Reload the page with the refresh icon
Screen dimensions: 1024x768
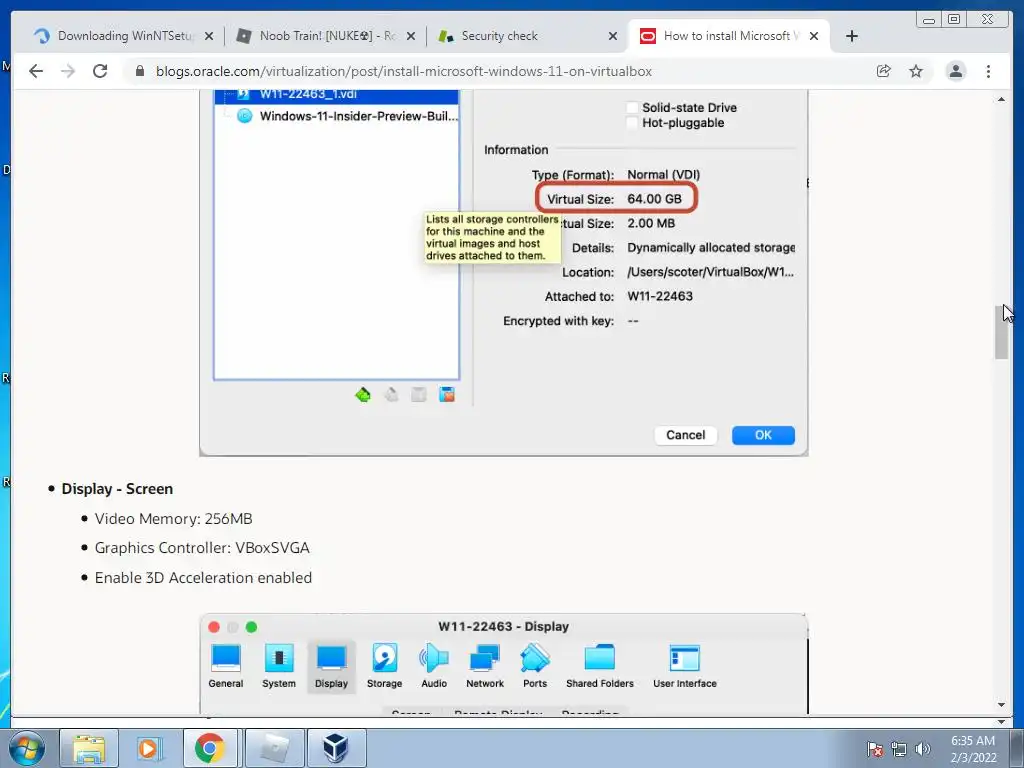click(100, 71)
